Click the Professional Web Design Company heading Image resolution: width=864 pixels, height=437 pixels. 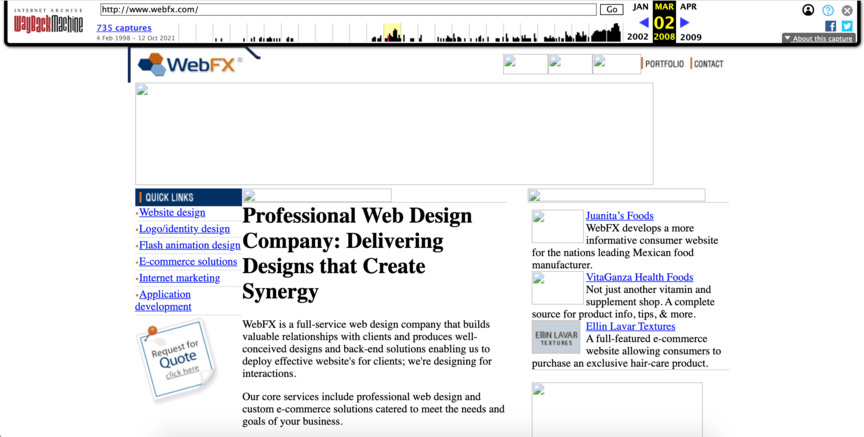(x=357, y=253)
